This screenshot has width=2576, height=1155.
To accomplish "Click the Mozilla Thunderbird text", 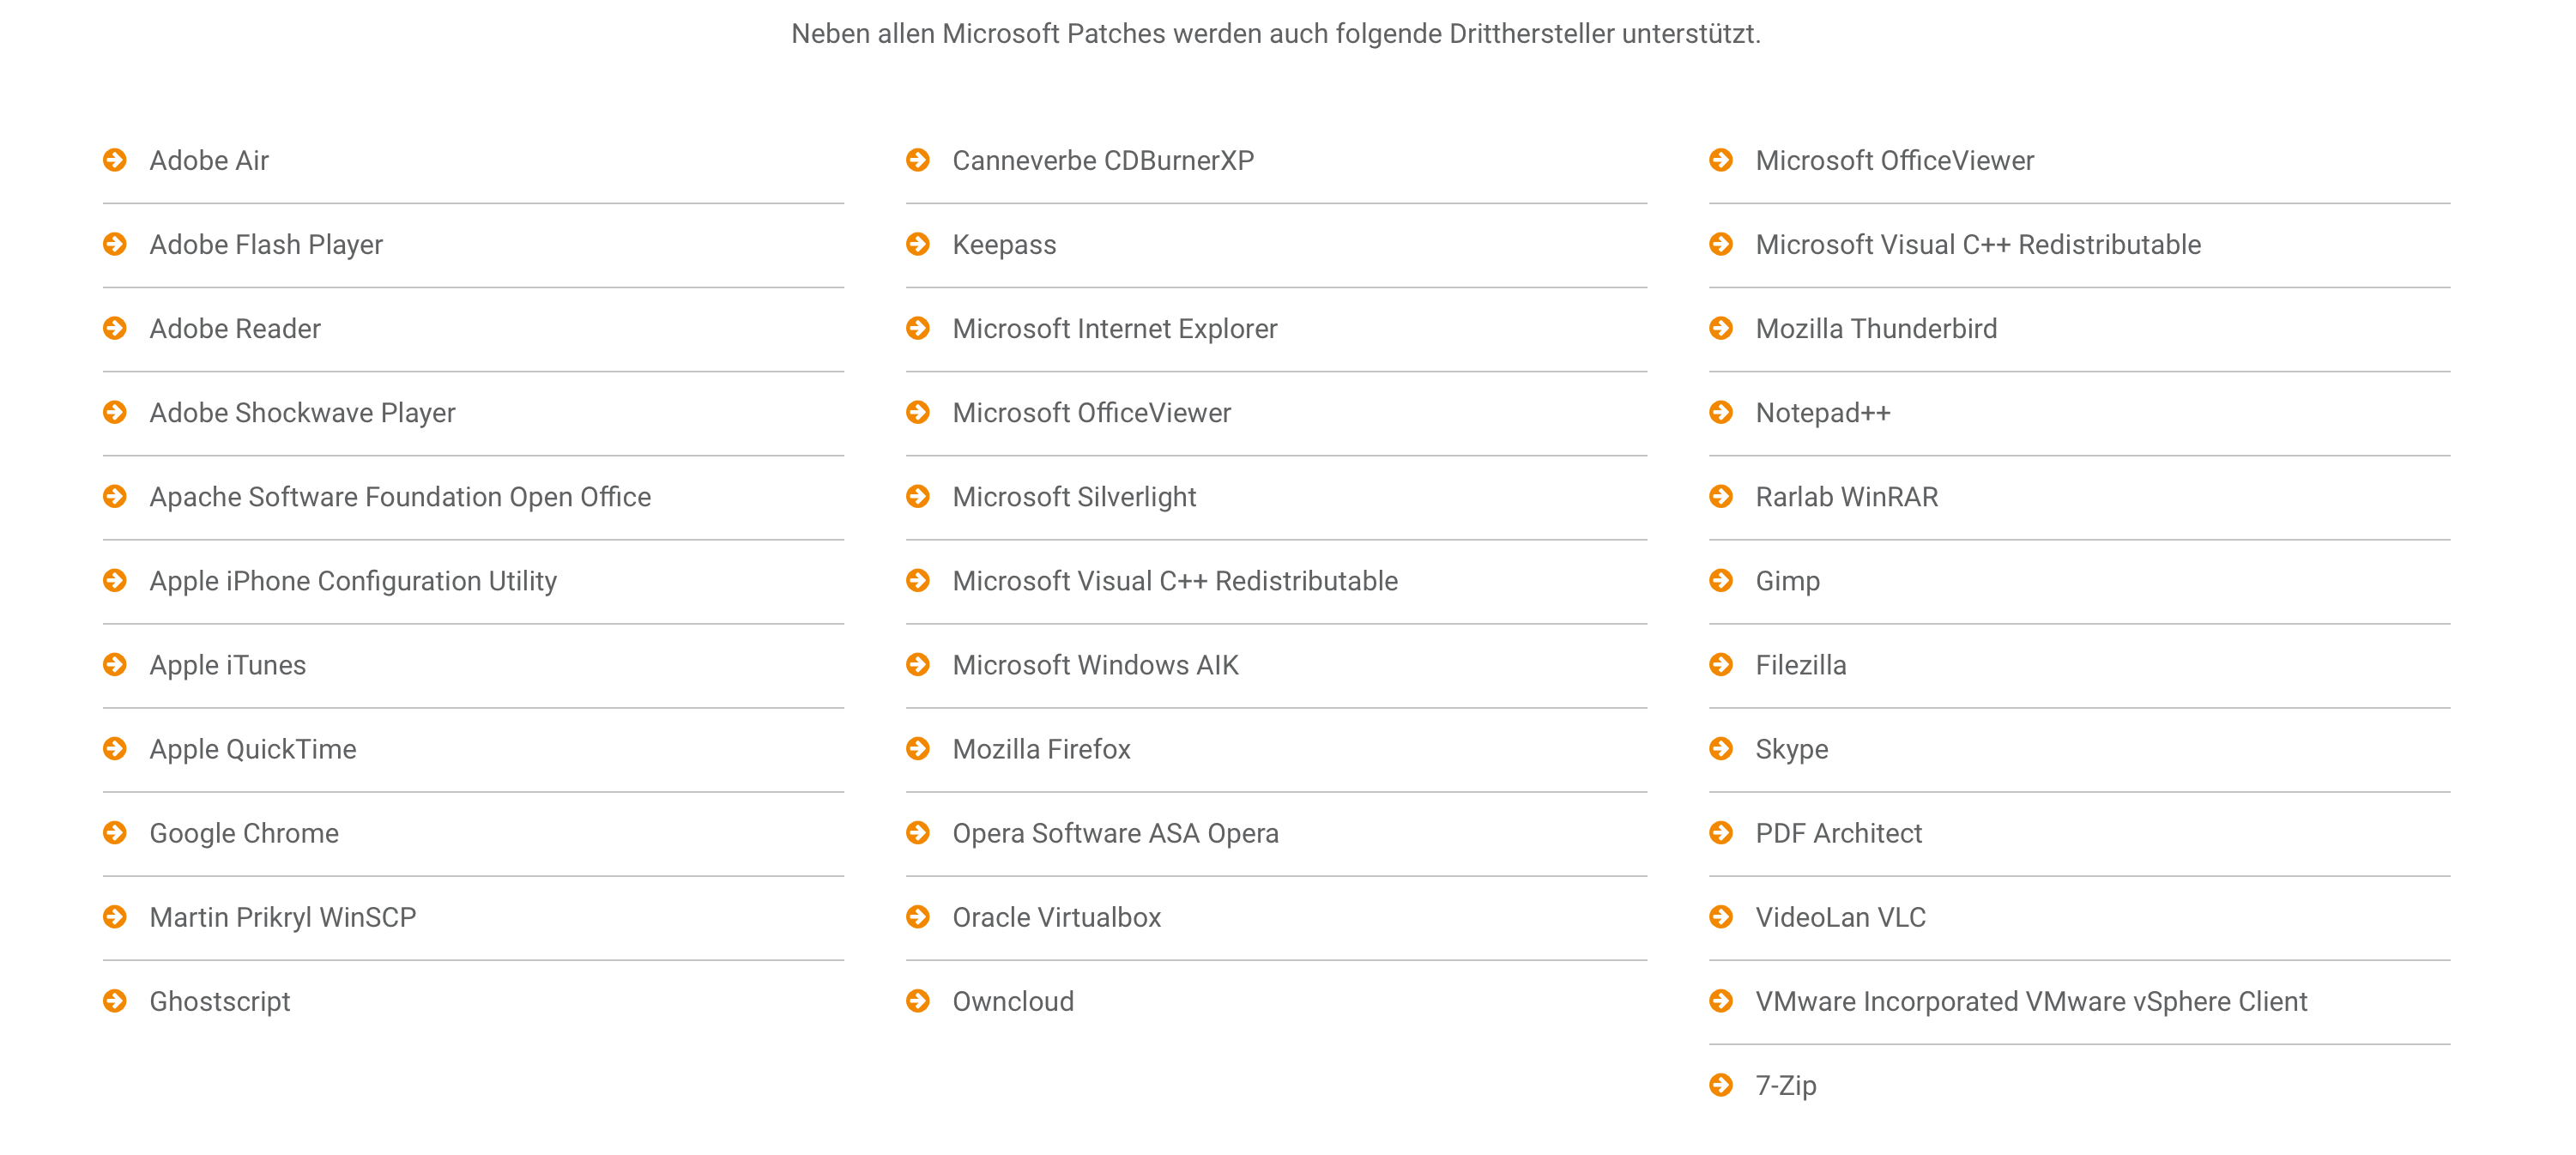I will pos(1876,329).
